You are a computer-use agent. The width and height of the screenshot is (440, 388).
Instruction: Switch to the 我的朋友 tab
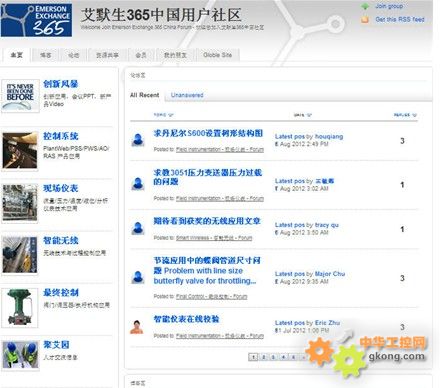(x=175, y=55)
